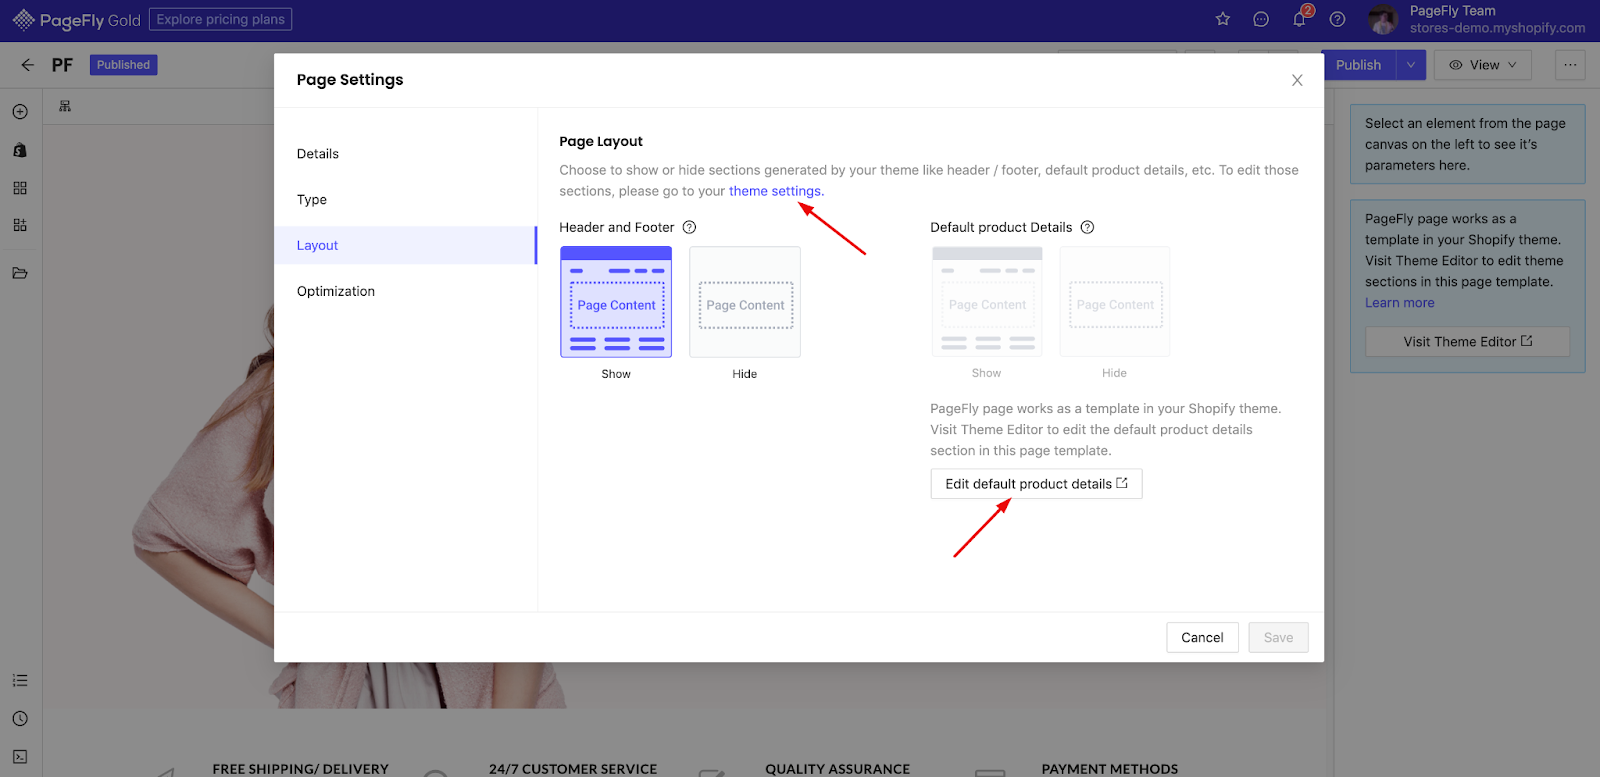The image size is (1600, 777).
Task: Open the Optimization settings tab
Action: point(405,291)
